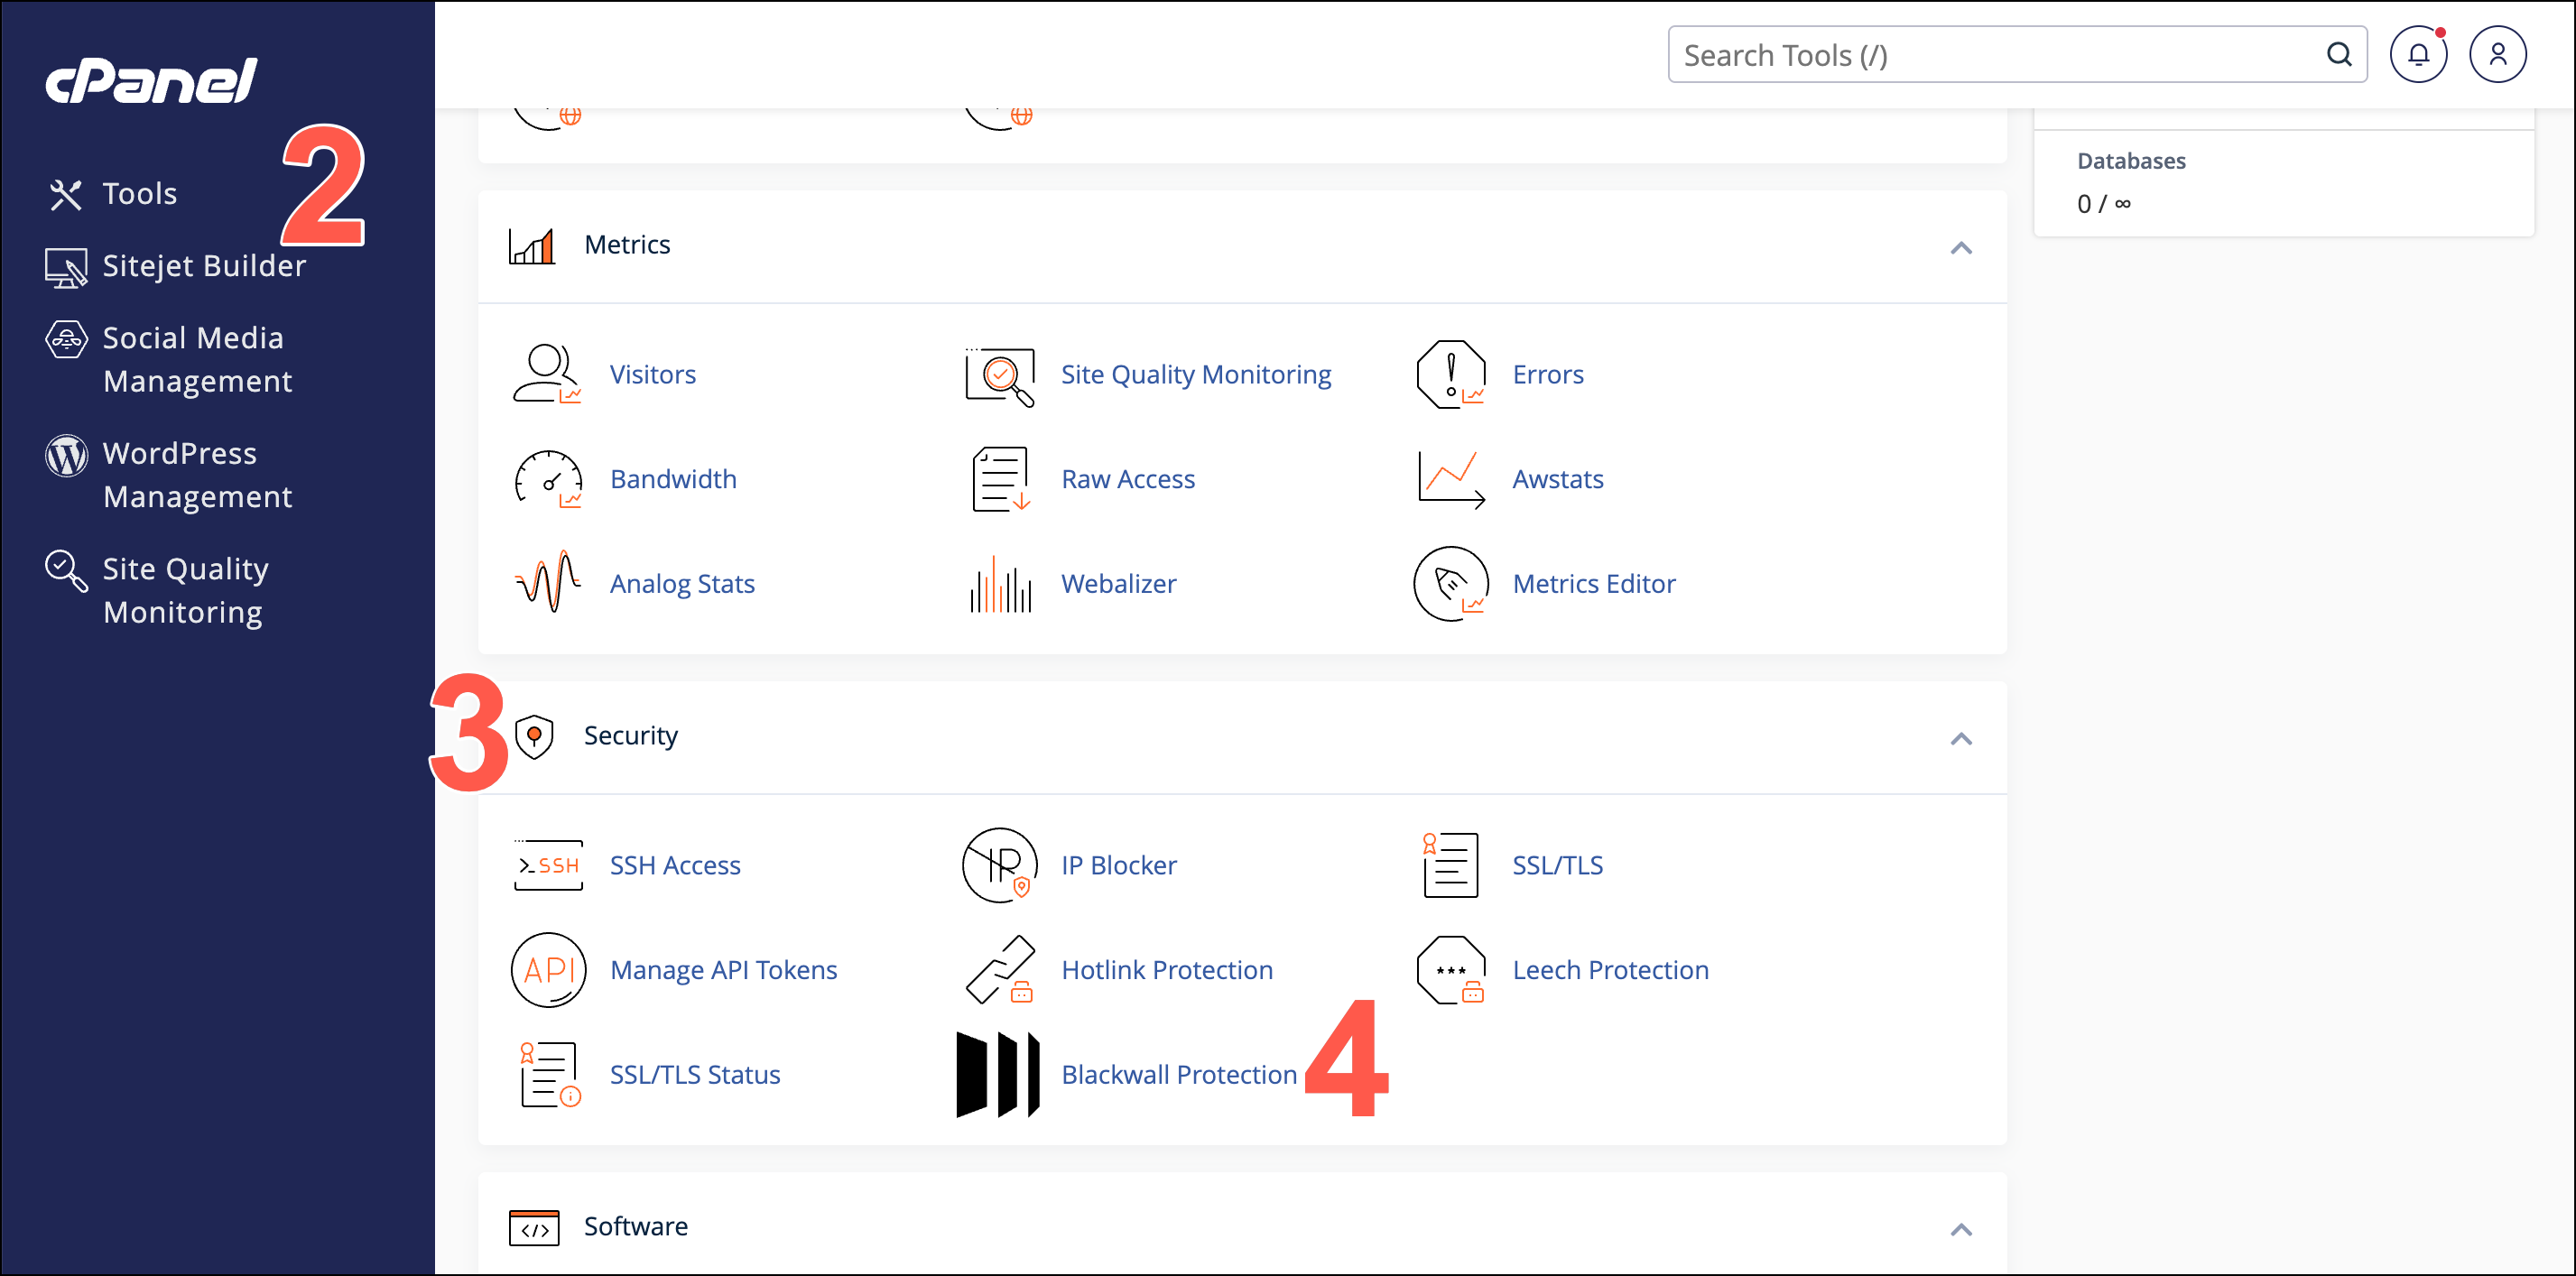
Task: Open the Site Quality Monitoring tool link
Action: 1196,374
